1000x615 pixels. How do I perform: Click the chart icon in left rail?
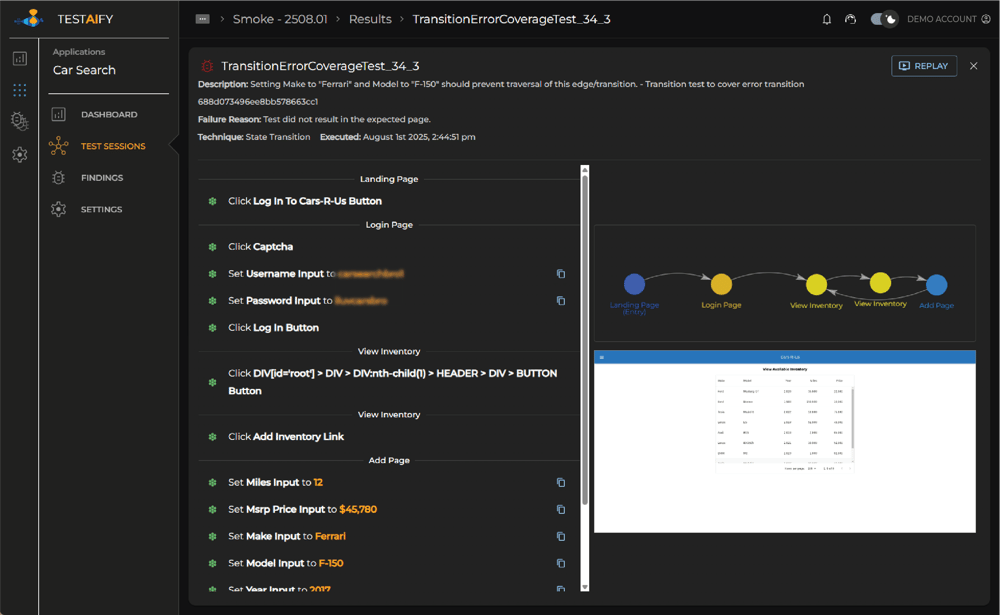coord(20,59)
